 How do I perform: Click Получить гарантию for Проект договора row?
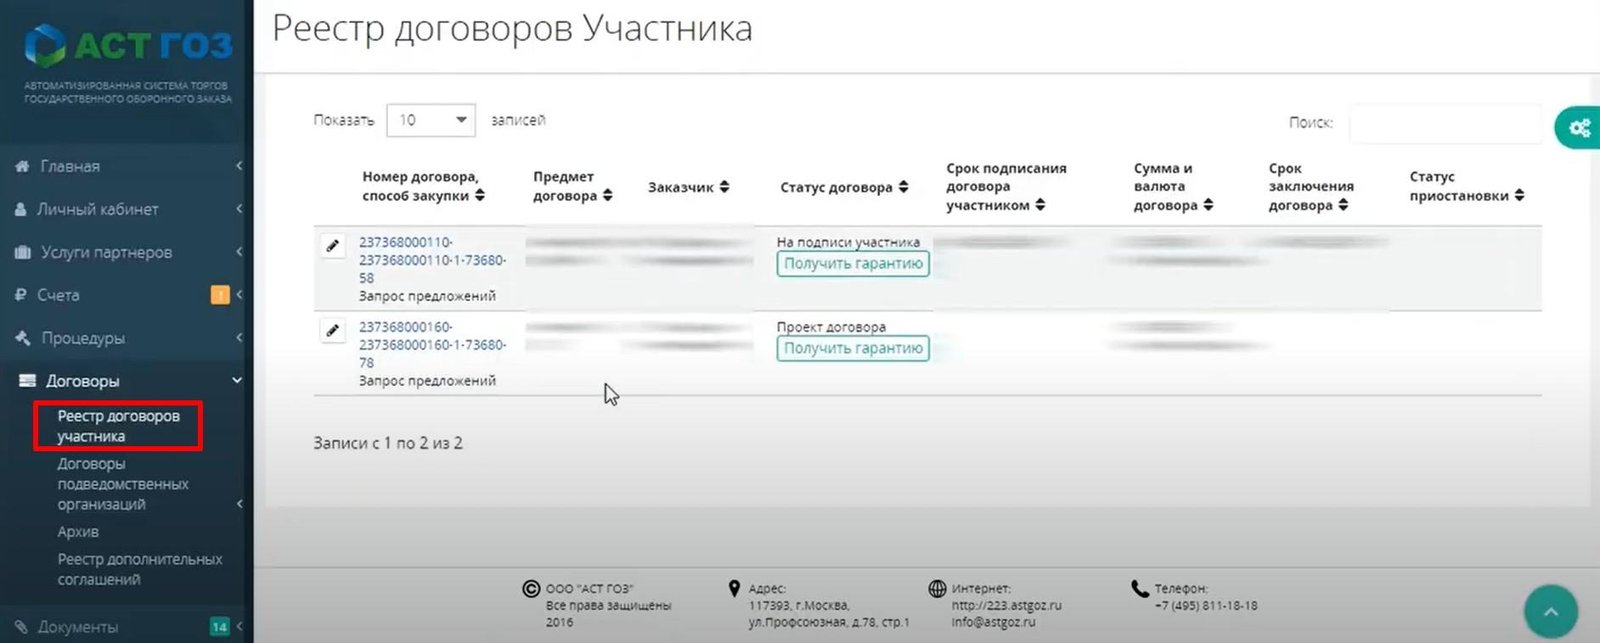(852, 348)
